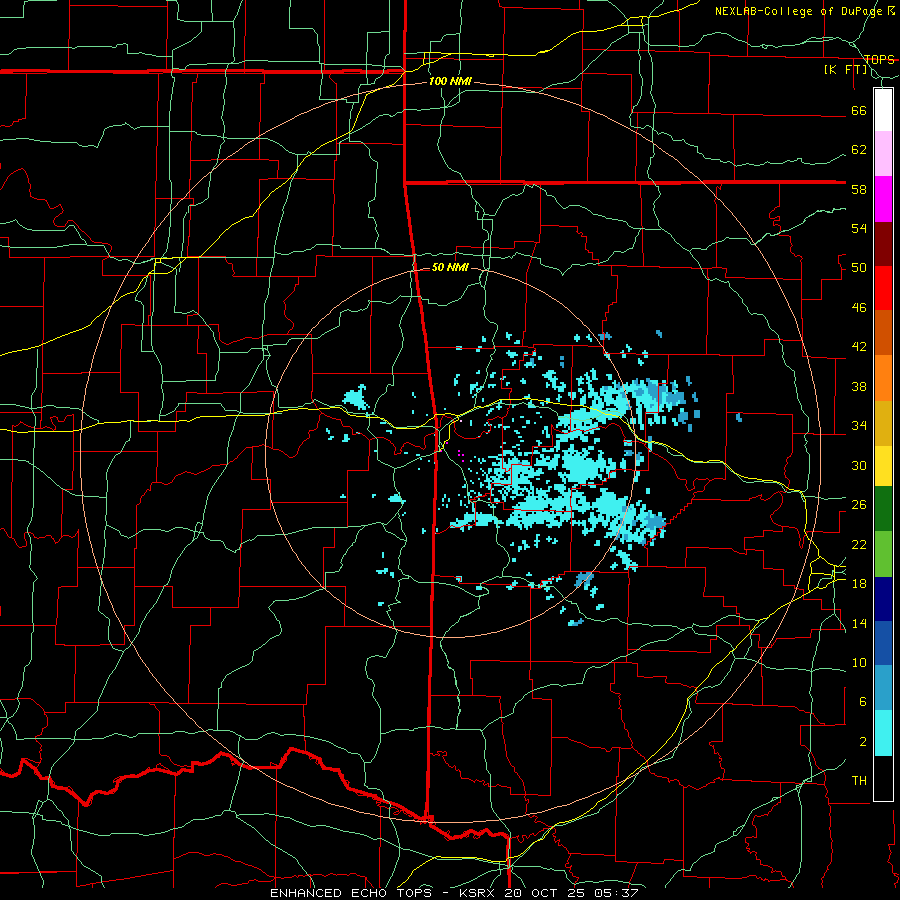The image size is (900, 900).
Task: Click the 54 legend value
Action: [x=859, y=228]
